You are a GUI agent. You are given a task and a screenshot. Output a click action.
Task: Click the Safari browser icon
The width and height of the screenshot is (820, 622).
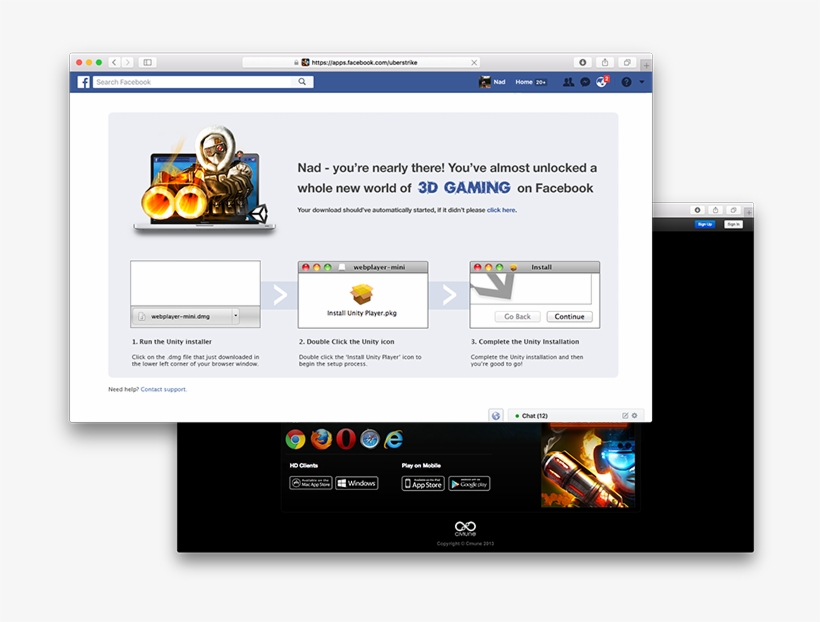point(370,439)
